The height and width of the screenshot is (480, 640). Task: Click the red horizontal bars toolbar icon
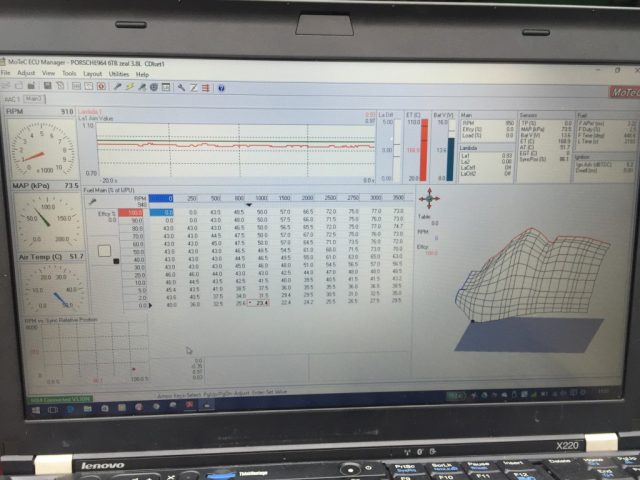206,88
